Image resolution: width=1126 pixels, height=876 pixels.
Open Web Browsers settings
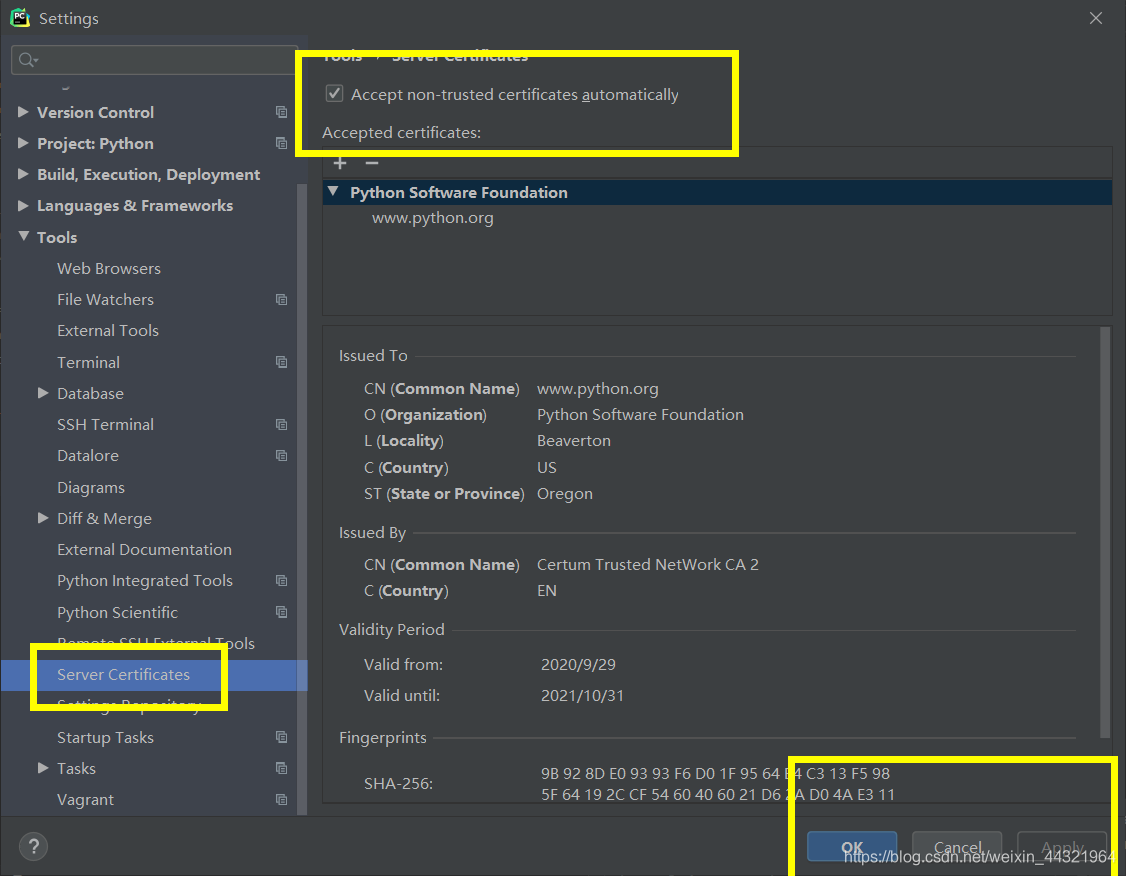109,269
